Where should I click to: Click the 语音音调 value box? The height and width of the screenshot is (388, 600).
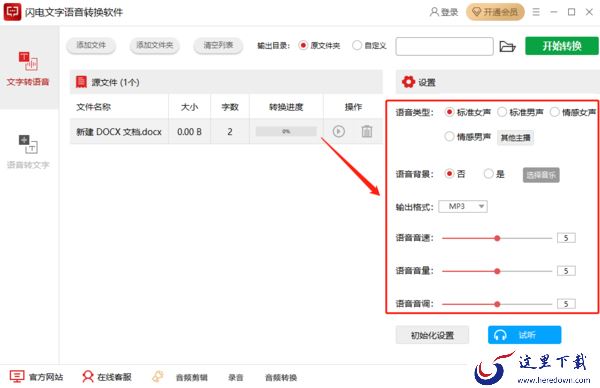click(566, 304)
